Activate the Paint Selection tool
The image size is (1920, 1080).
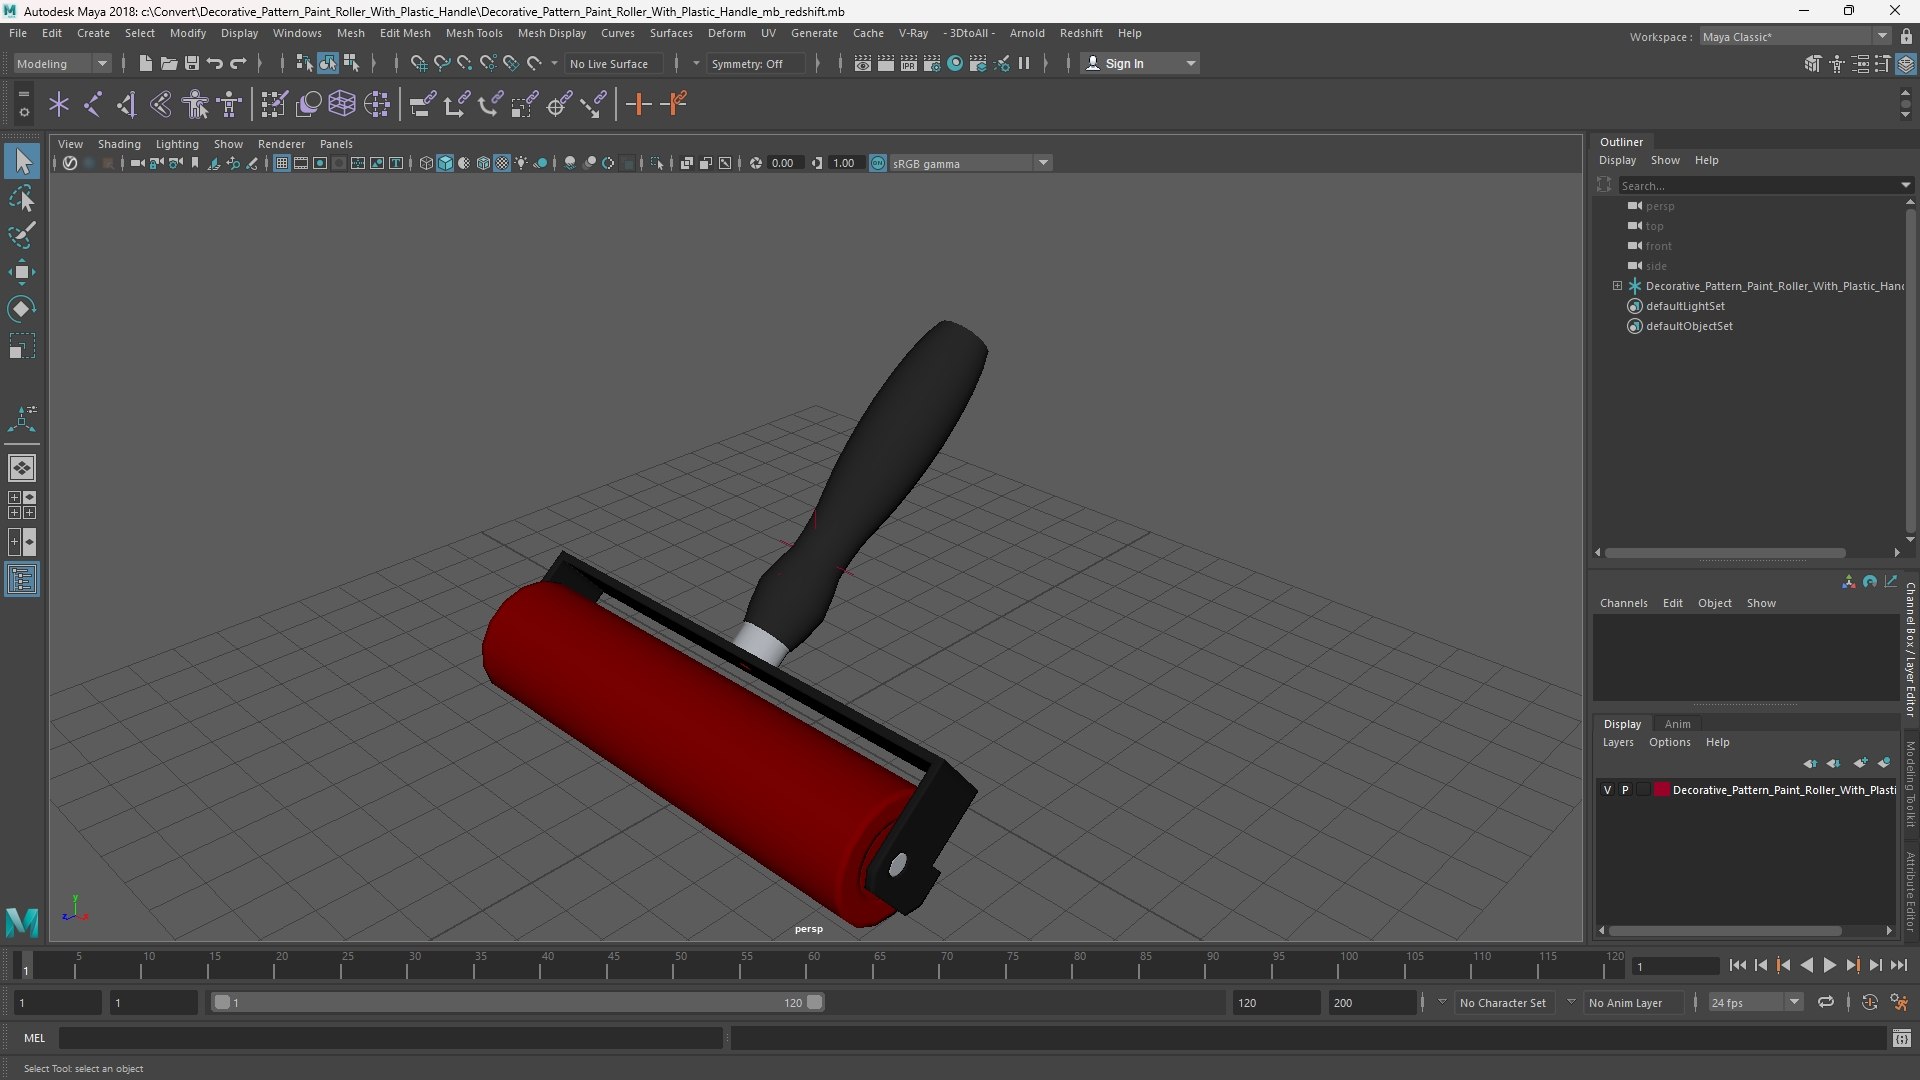pos(22,236)
